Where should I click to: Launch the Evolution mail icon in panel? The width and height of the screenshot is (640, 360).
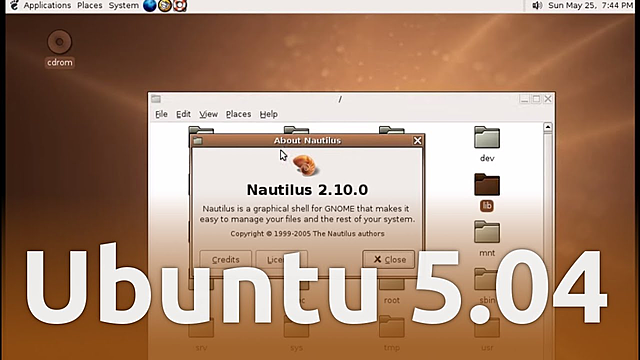[165, 5]
